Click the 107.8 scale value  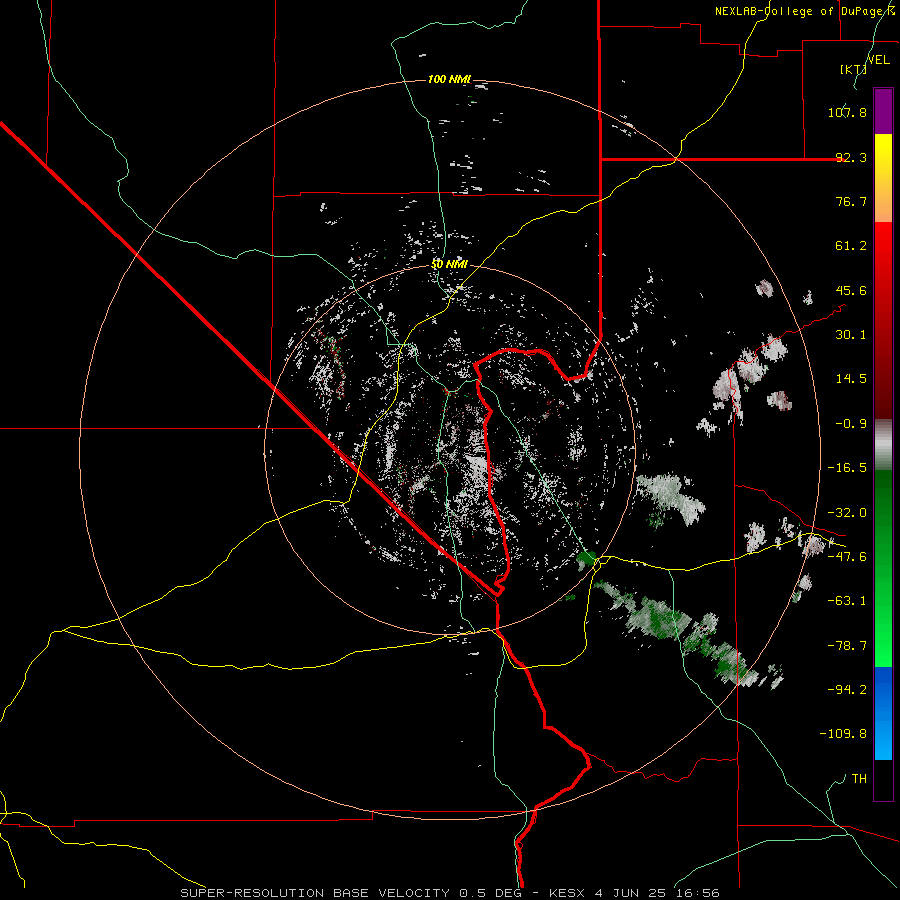[x=847, y=112]
